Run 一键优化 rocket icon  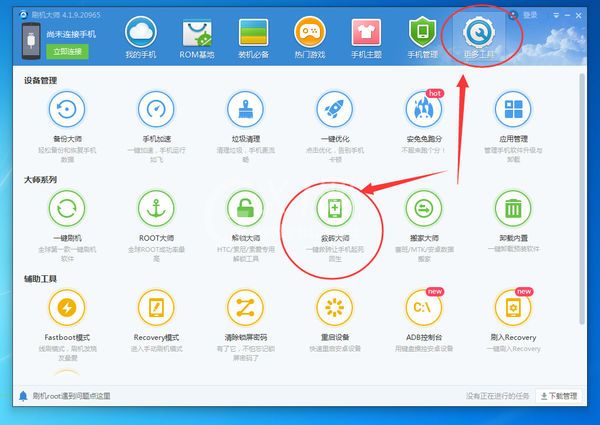(x=335, y=109)
